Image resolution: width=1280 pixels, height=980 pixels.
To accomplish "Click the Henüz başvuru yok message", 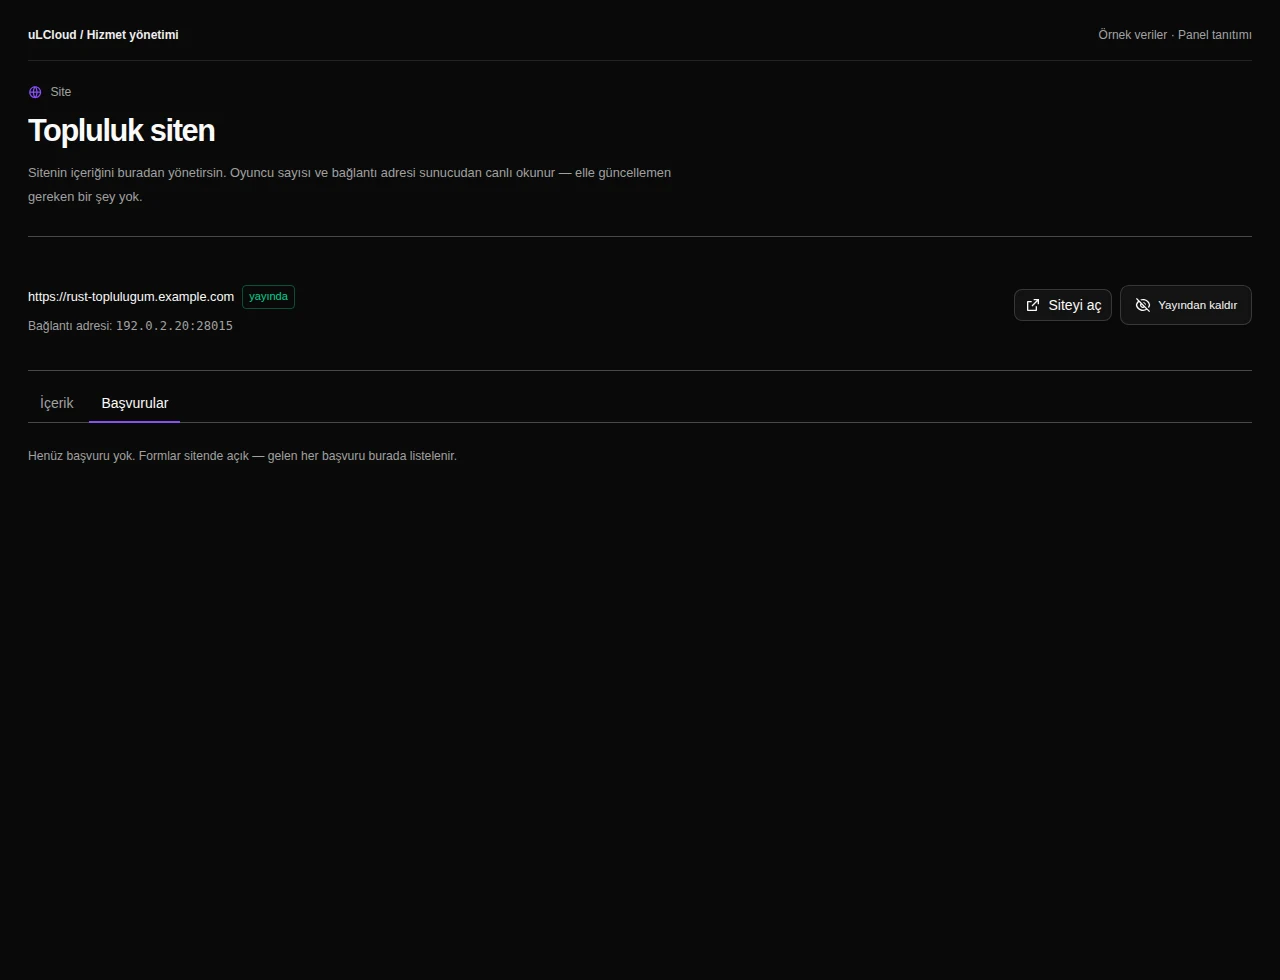I will (242, 456).
